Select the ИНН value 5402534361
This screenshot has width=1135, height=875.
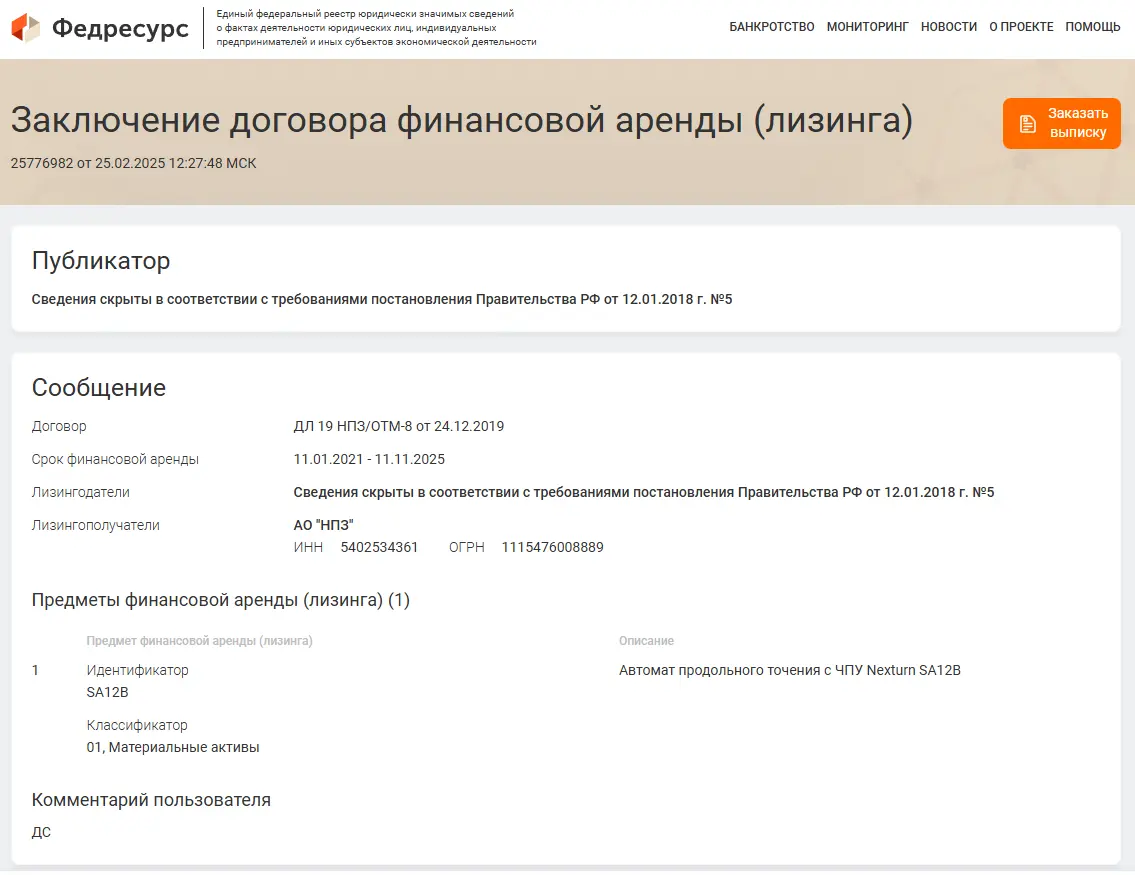point(379,547)
